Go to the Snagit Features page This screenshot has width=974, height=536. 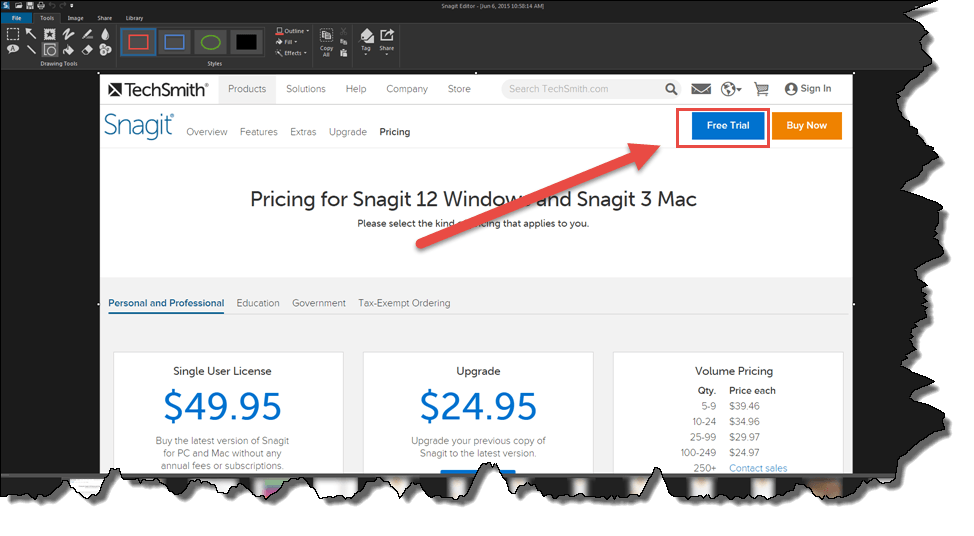tap(258, 132)
